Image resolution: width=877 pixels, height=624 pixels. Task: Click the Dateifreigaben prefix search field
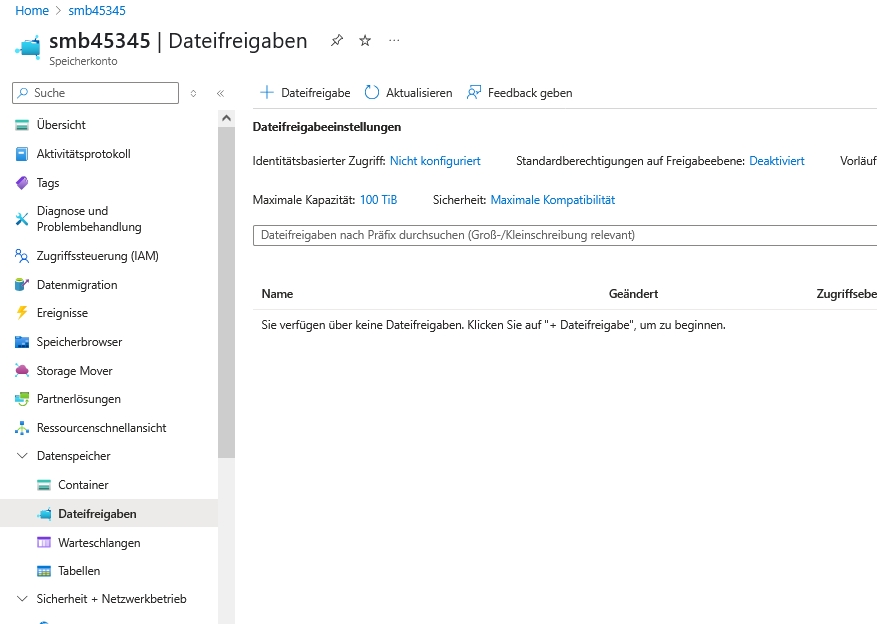[560, 235]
